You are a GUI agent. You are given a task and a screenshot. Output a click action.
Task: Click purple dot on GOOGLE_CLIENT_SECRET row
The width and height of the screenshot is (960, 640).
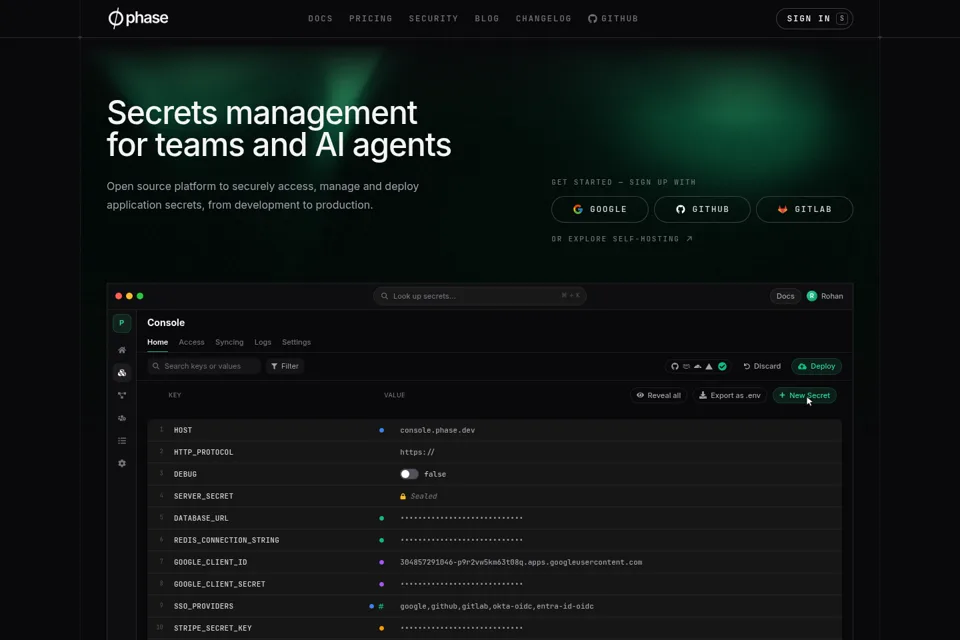click(381, 584)
